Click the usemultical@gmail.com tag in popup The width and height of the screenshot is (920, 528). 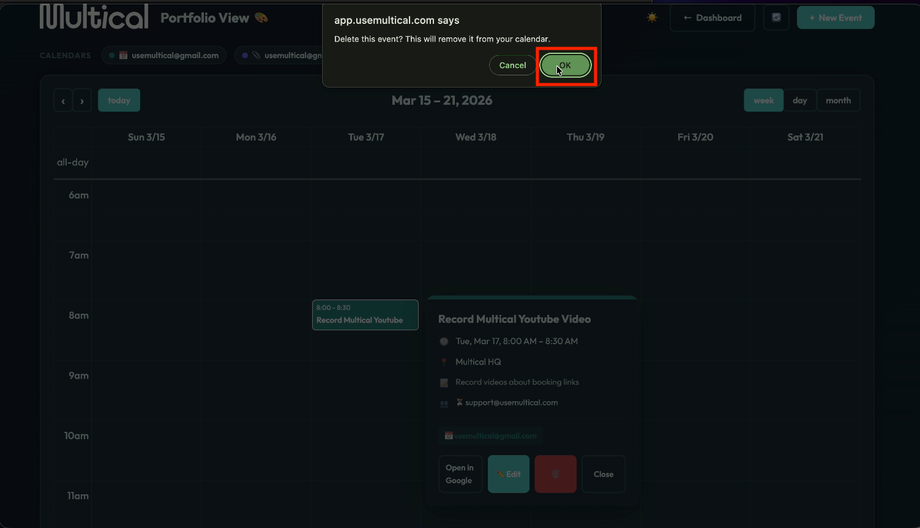[491, 435]
